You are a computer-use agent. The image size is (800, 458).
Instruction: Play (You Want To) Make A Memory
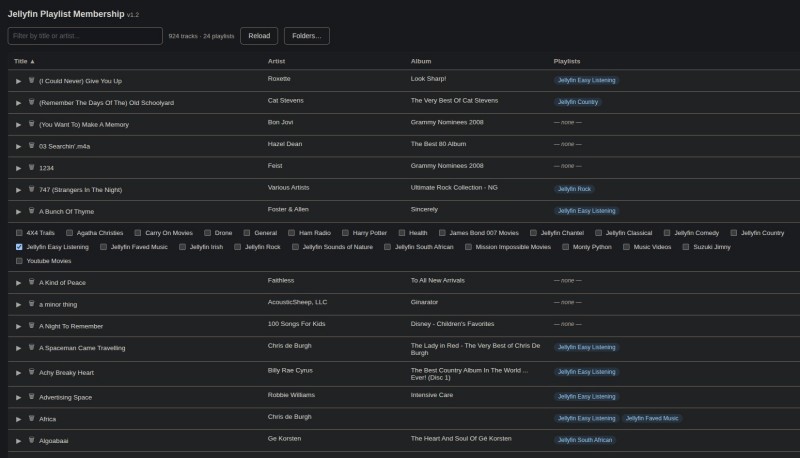(18, 125)
